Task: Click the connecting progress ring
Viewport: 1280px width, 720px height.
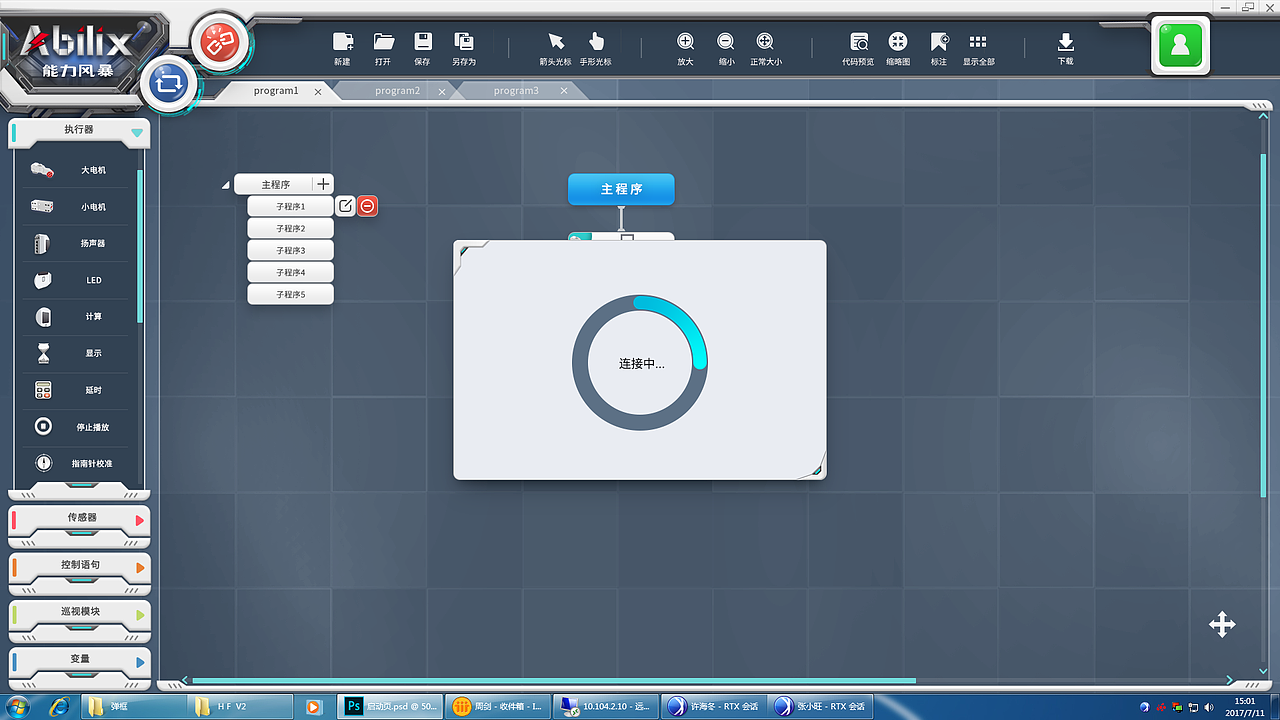Action: click(640, 363)
